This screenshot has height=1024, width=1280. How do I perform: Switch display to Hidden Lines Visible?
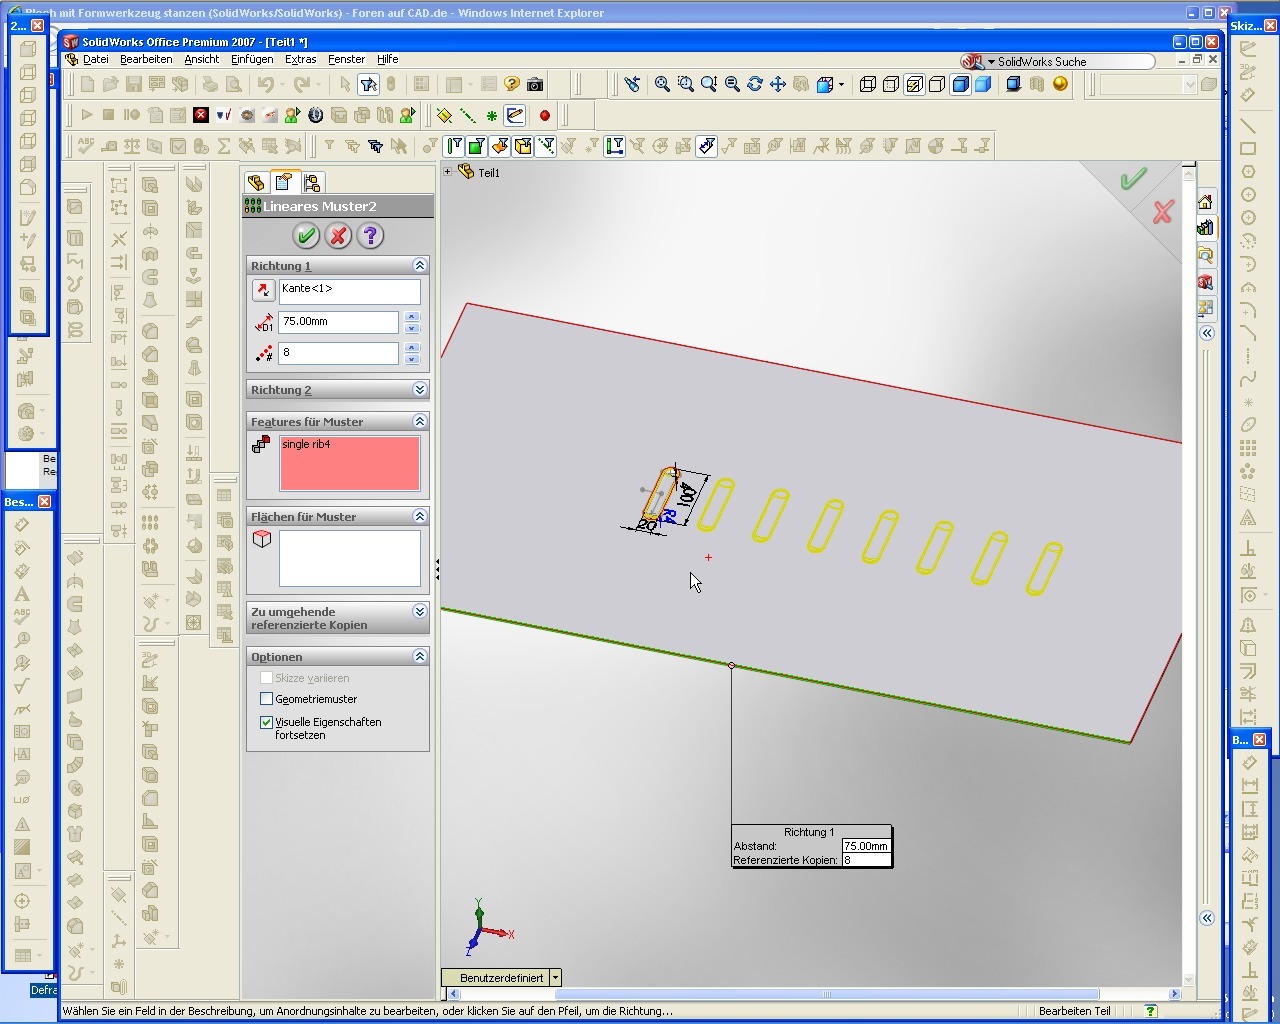click(891, 85)
